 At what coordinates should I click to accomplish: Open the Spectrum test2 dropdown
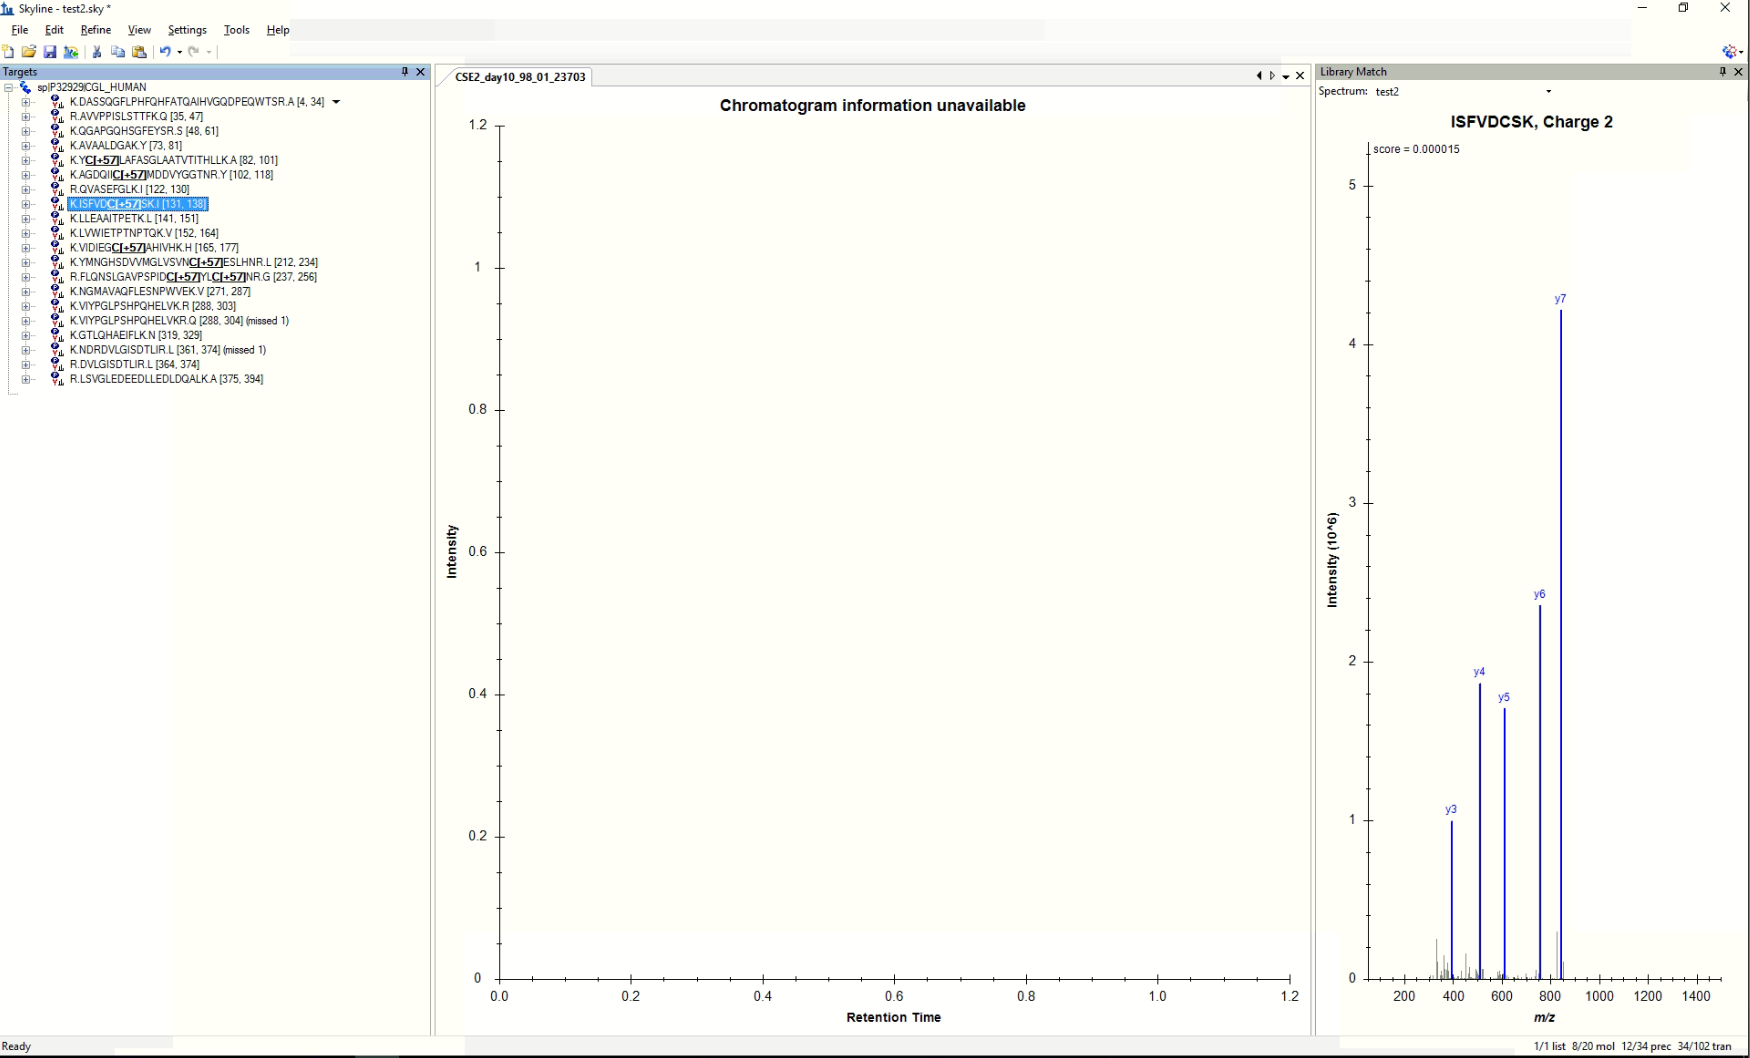coord(1548,92)
